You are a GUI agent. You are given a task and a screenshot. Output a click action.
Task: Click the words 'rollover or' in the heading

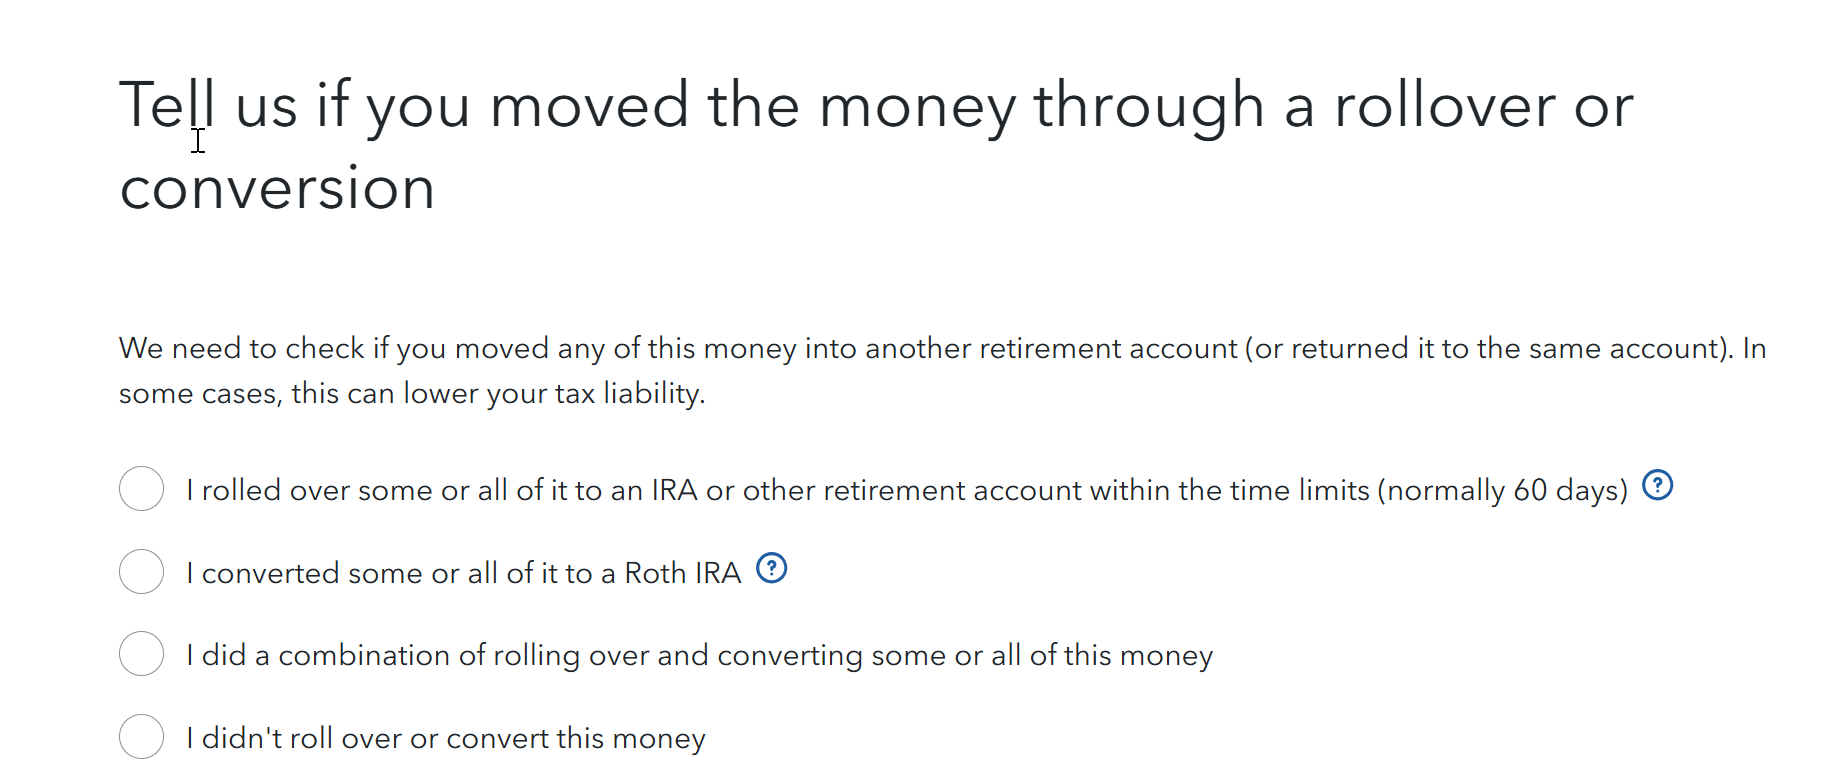(1484, 106)
